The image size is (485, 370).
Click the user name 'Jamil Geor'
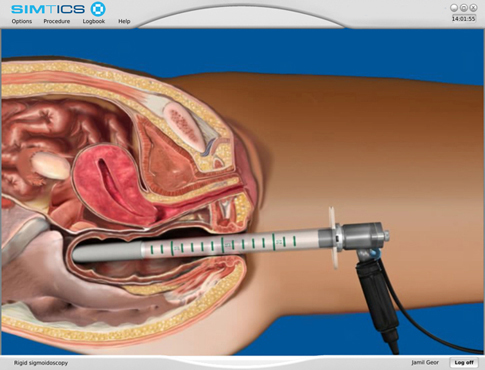pos(425,362)
